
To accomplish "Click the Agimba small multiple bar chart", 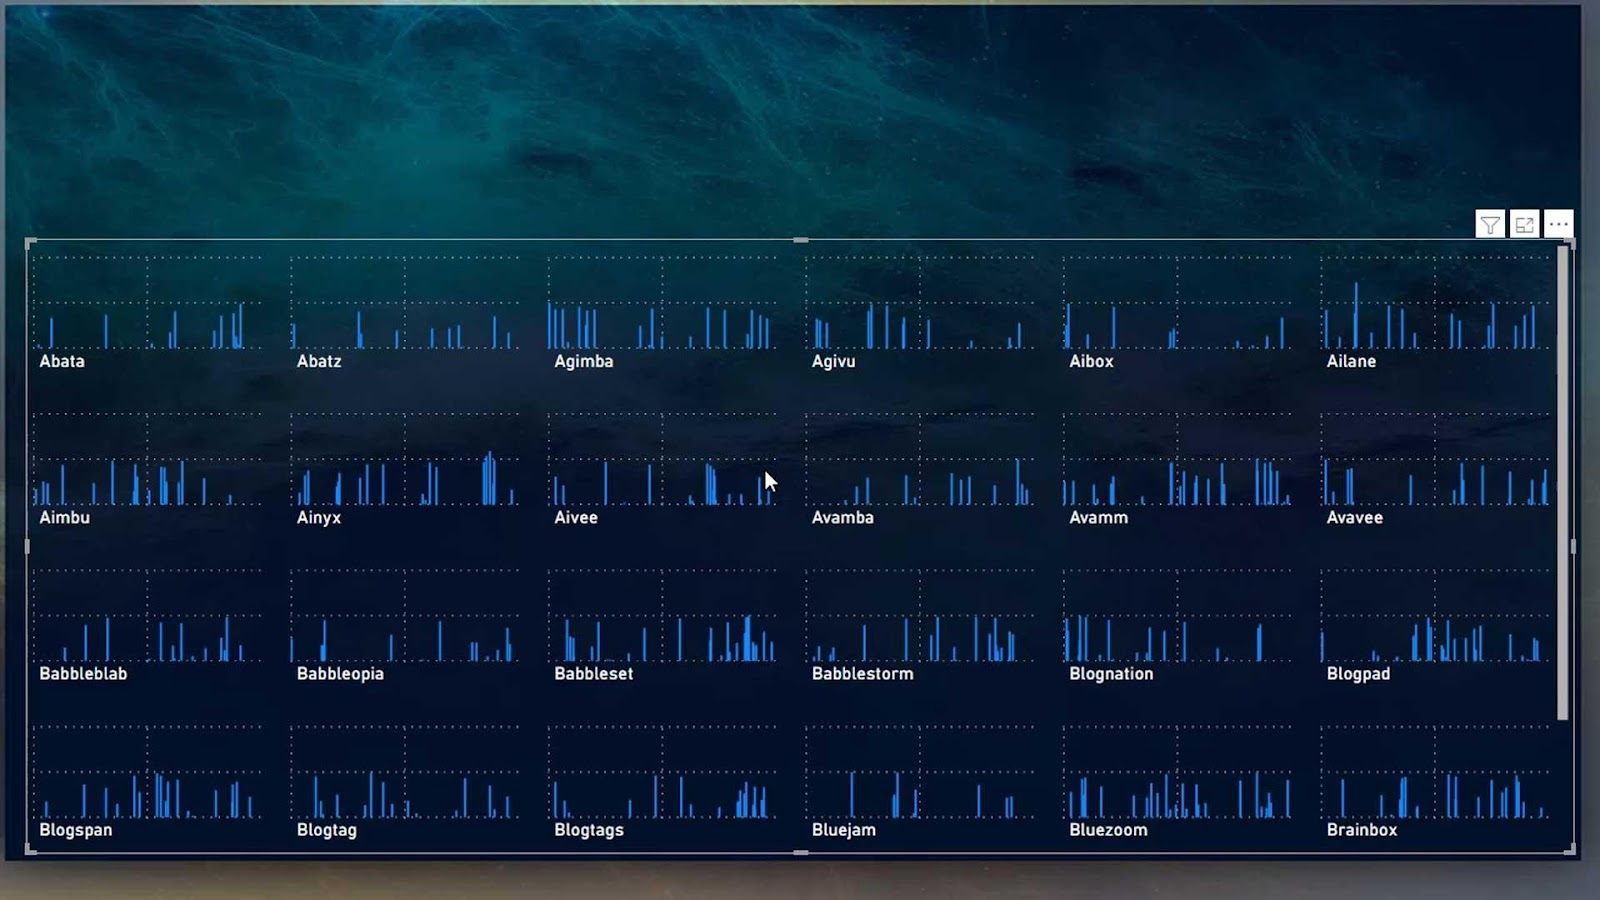I will tap(662, 302).
